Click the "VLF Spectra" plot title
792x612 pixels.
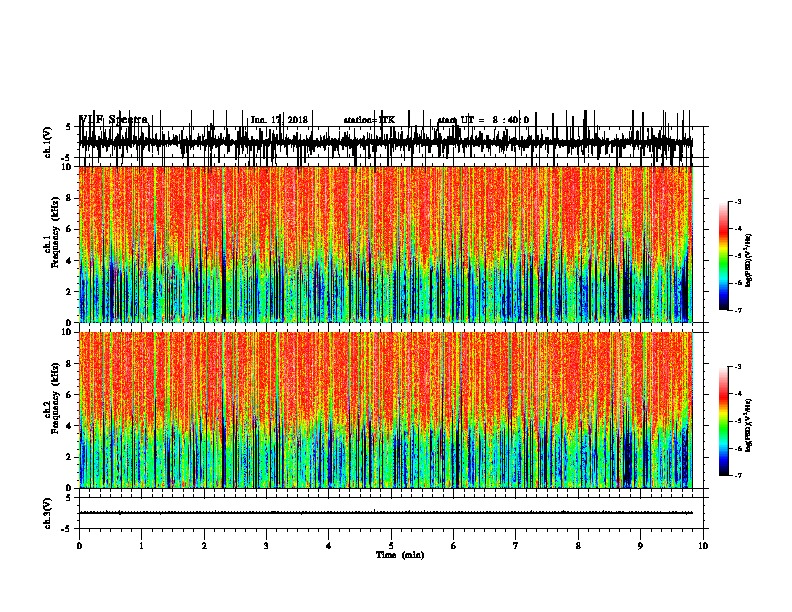coord(113,119)
